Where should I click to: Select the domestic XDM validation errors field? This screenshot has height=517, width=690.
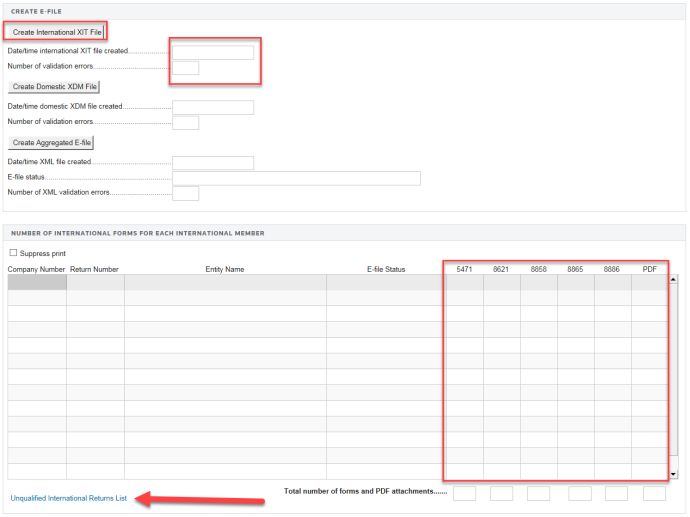[185, 123]
